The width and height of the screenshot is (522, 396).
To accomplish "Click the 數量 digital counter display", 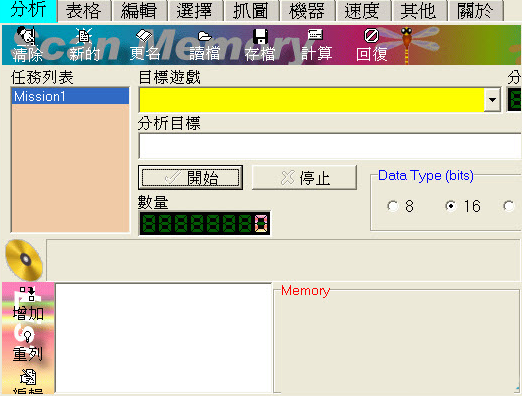I will click(x=204, y=223).
